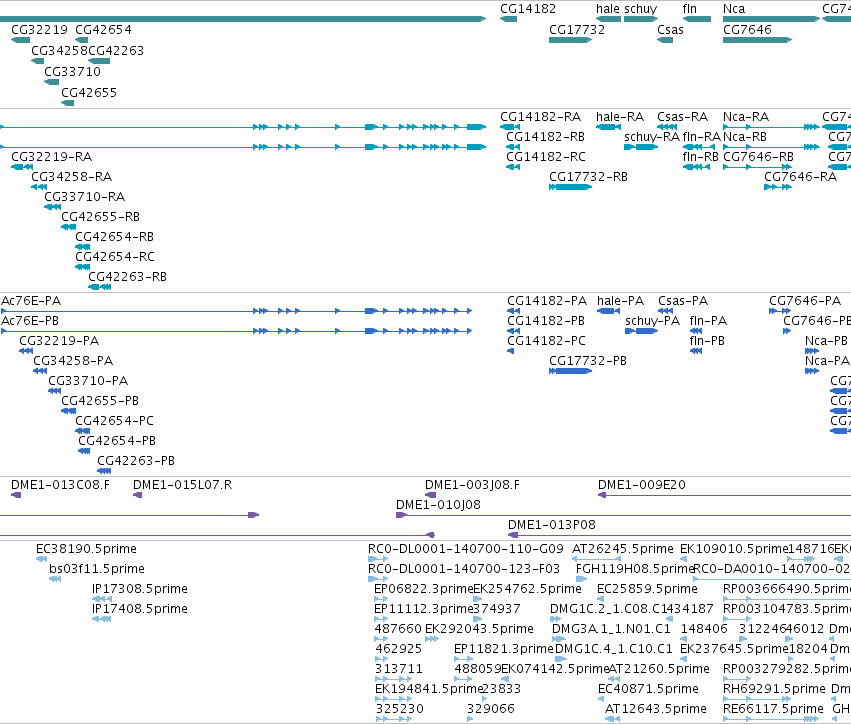The height and width of the screenshot is (724, 851).
Task: Select the CG14182-PA protein label
Action: point(547,301)
